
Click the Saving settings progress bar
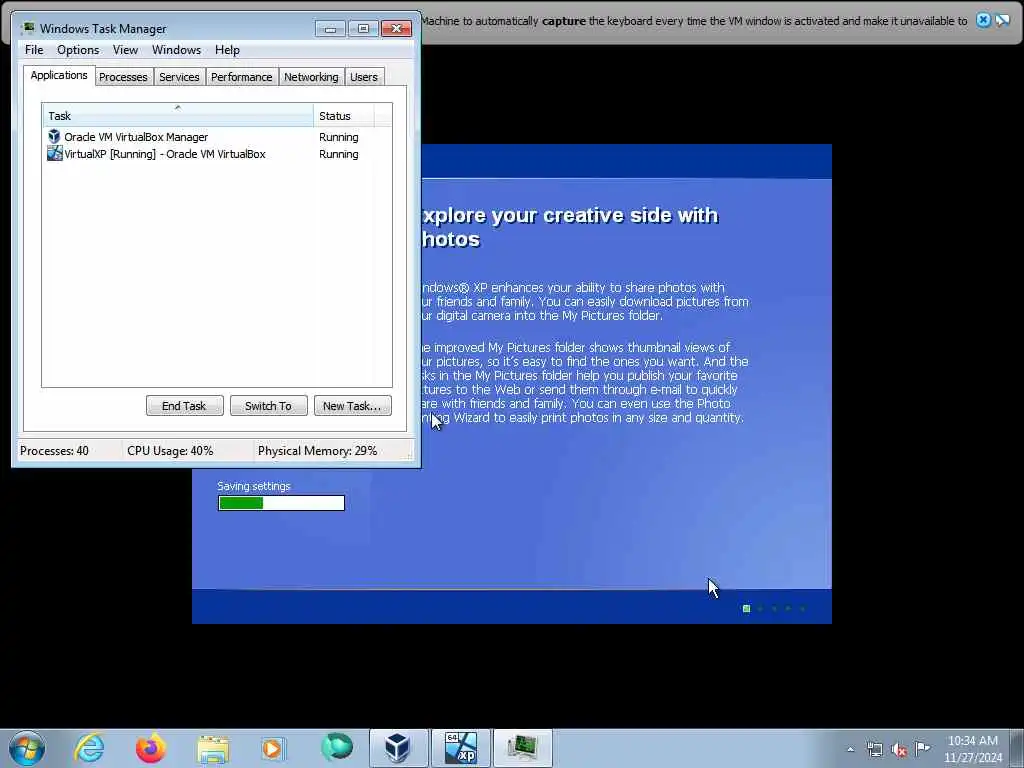click(281, 503)
